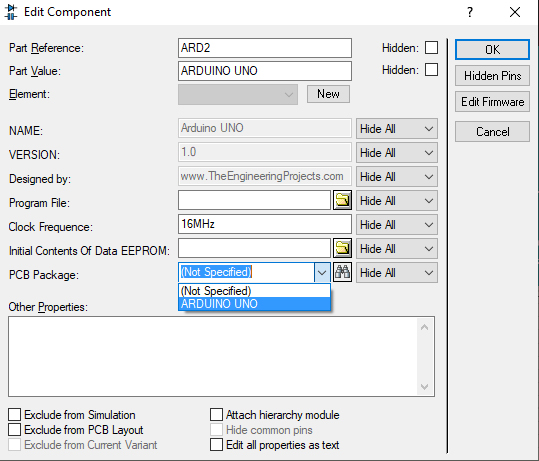Click Edit Firmware button
The height and width of the screenshot is (461, 539).
click(x=492, y=102)
